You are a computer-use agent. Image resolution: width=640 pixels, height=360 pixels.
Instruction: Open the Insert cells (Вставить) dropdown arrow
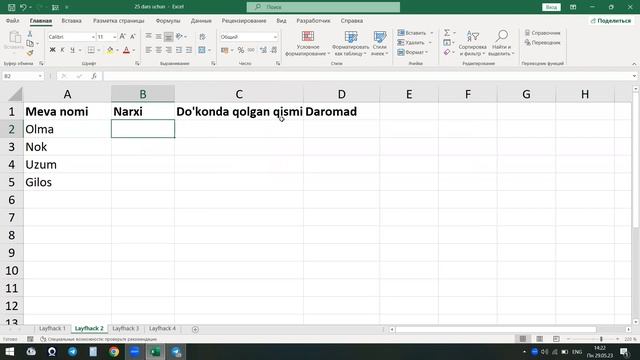point(432,33)
